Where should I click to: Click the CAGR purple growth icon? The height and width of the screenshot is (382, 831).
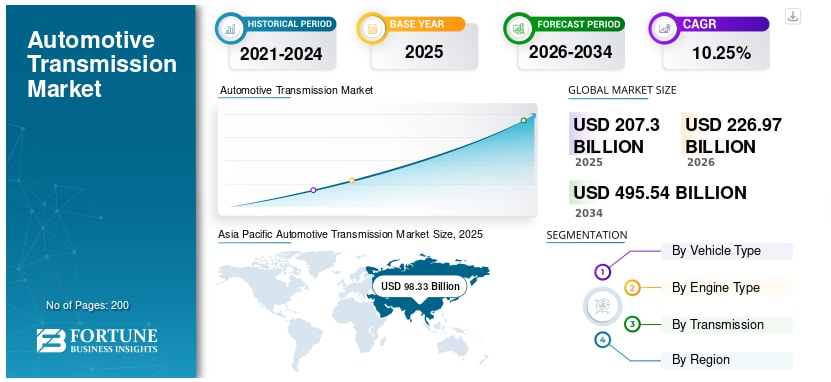(664, 28)
